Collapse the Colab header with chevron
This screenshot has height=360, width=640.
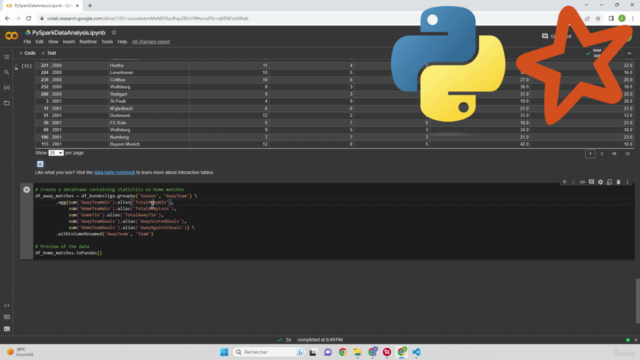[629, 53]
